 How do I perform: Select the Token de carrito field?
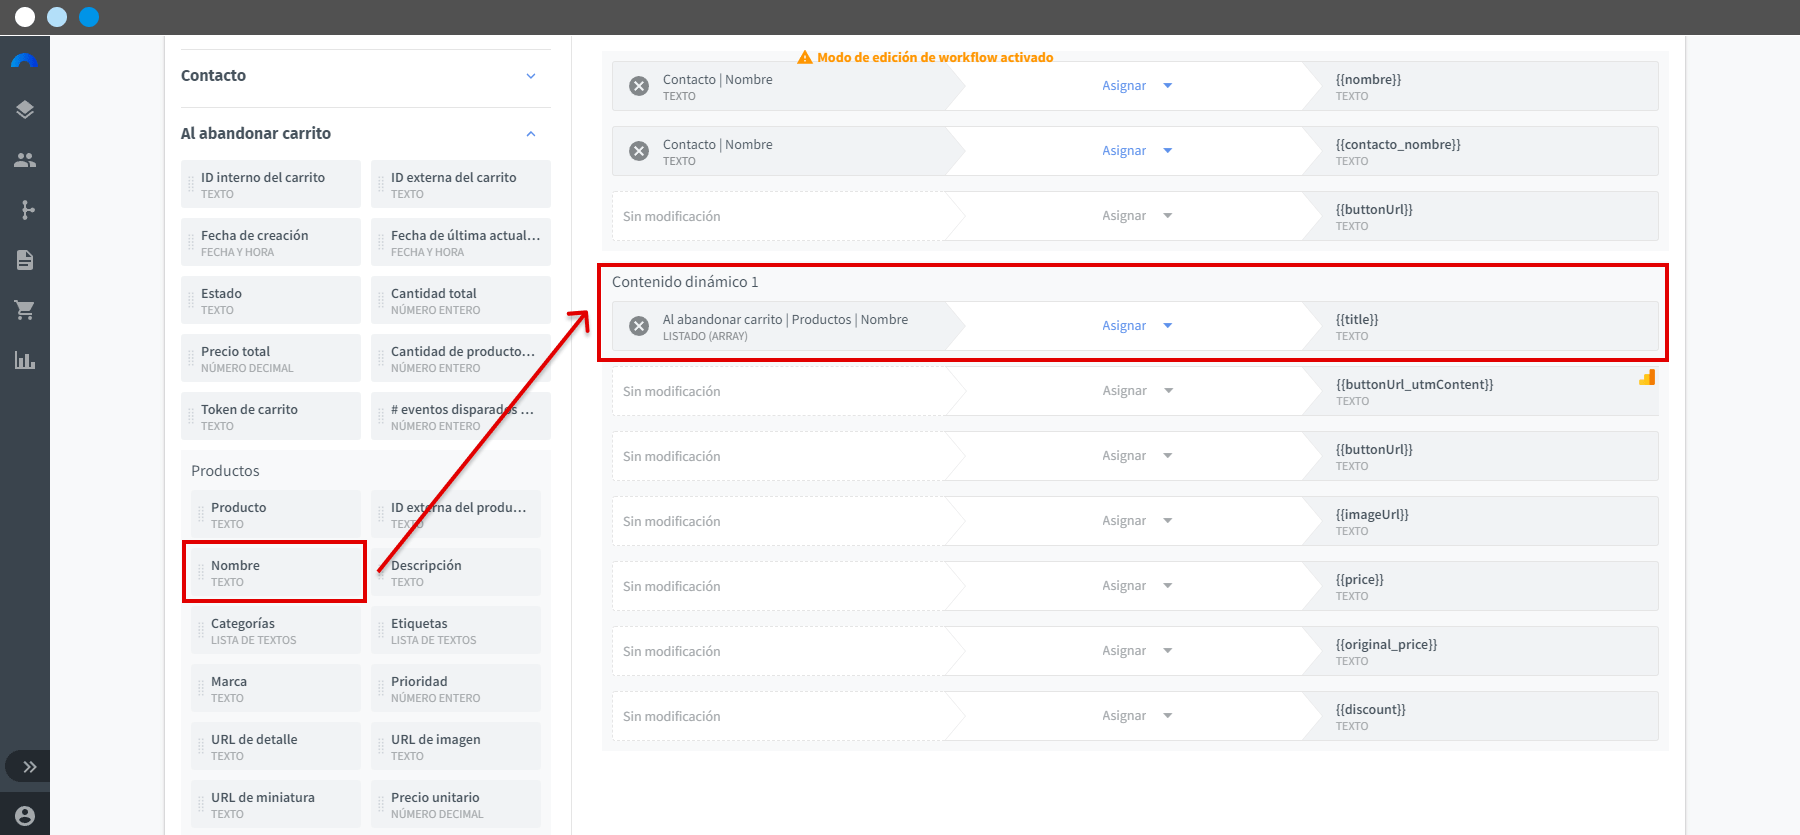(x=271, y=416)
